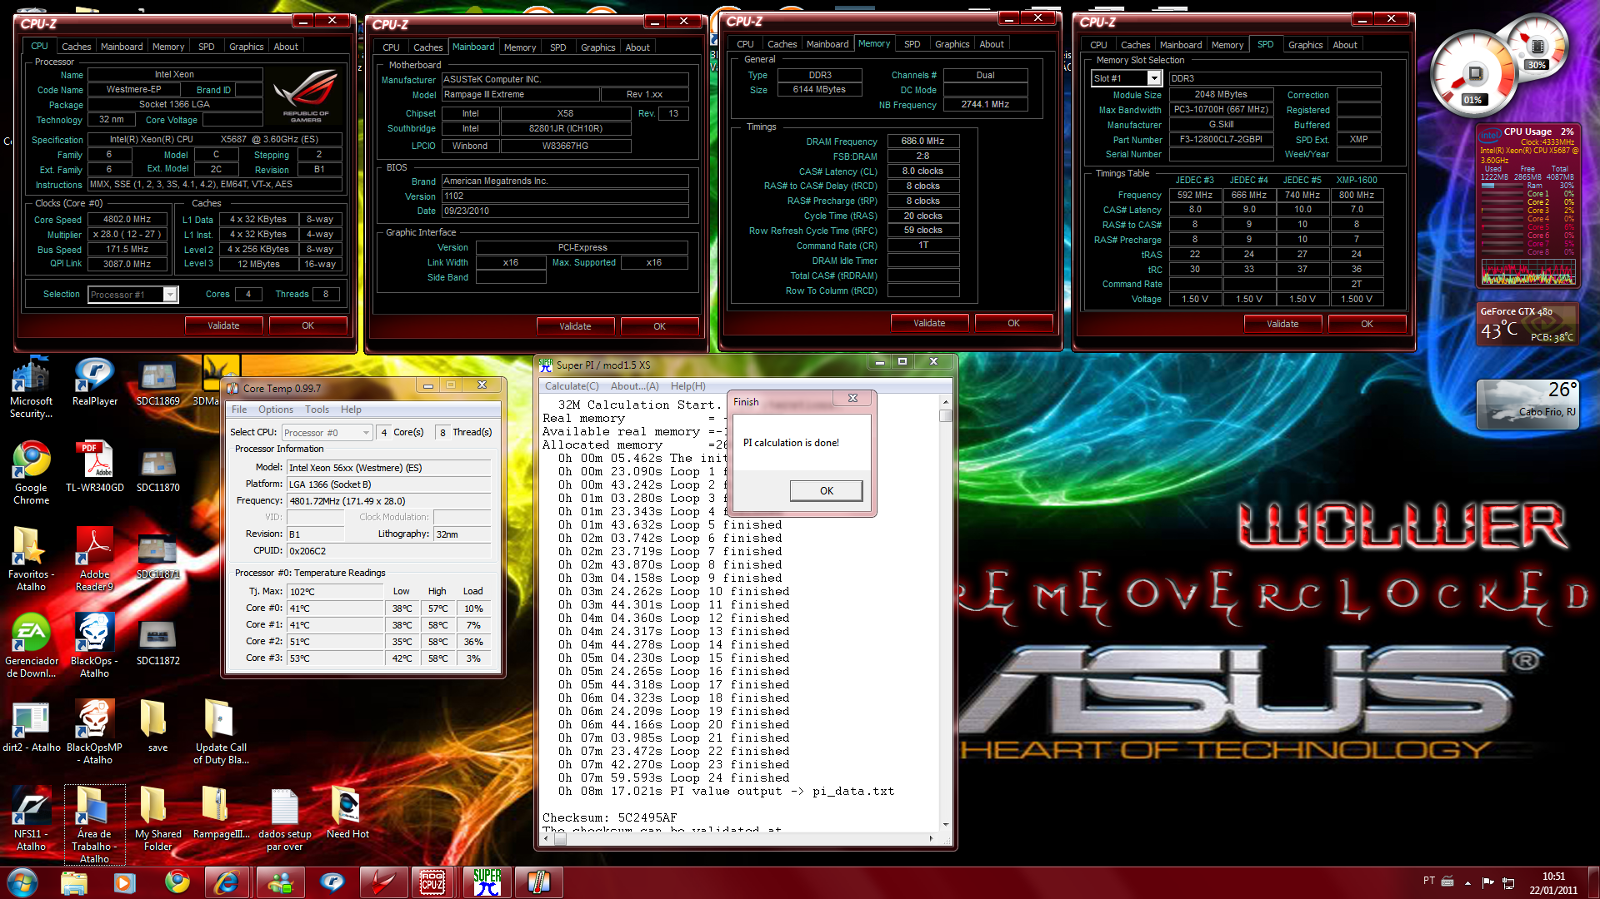1600x899 pixels.
Task: Click the Core Temp thermometer taskbar icon
Action: pos(540,882)
